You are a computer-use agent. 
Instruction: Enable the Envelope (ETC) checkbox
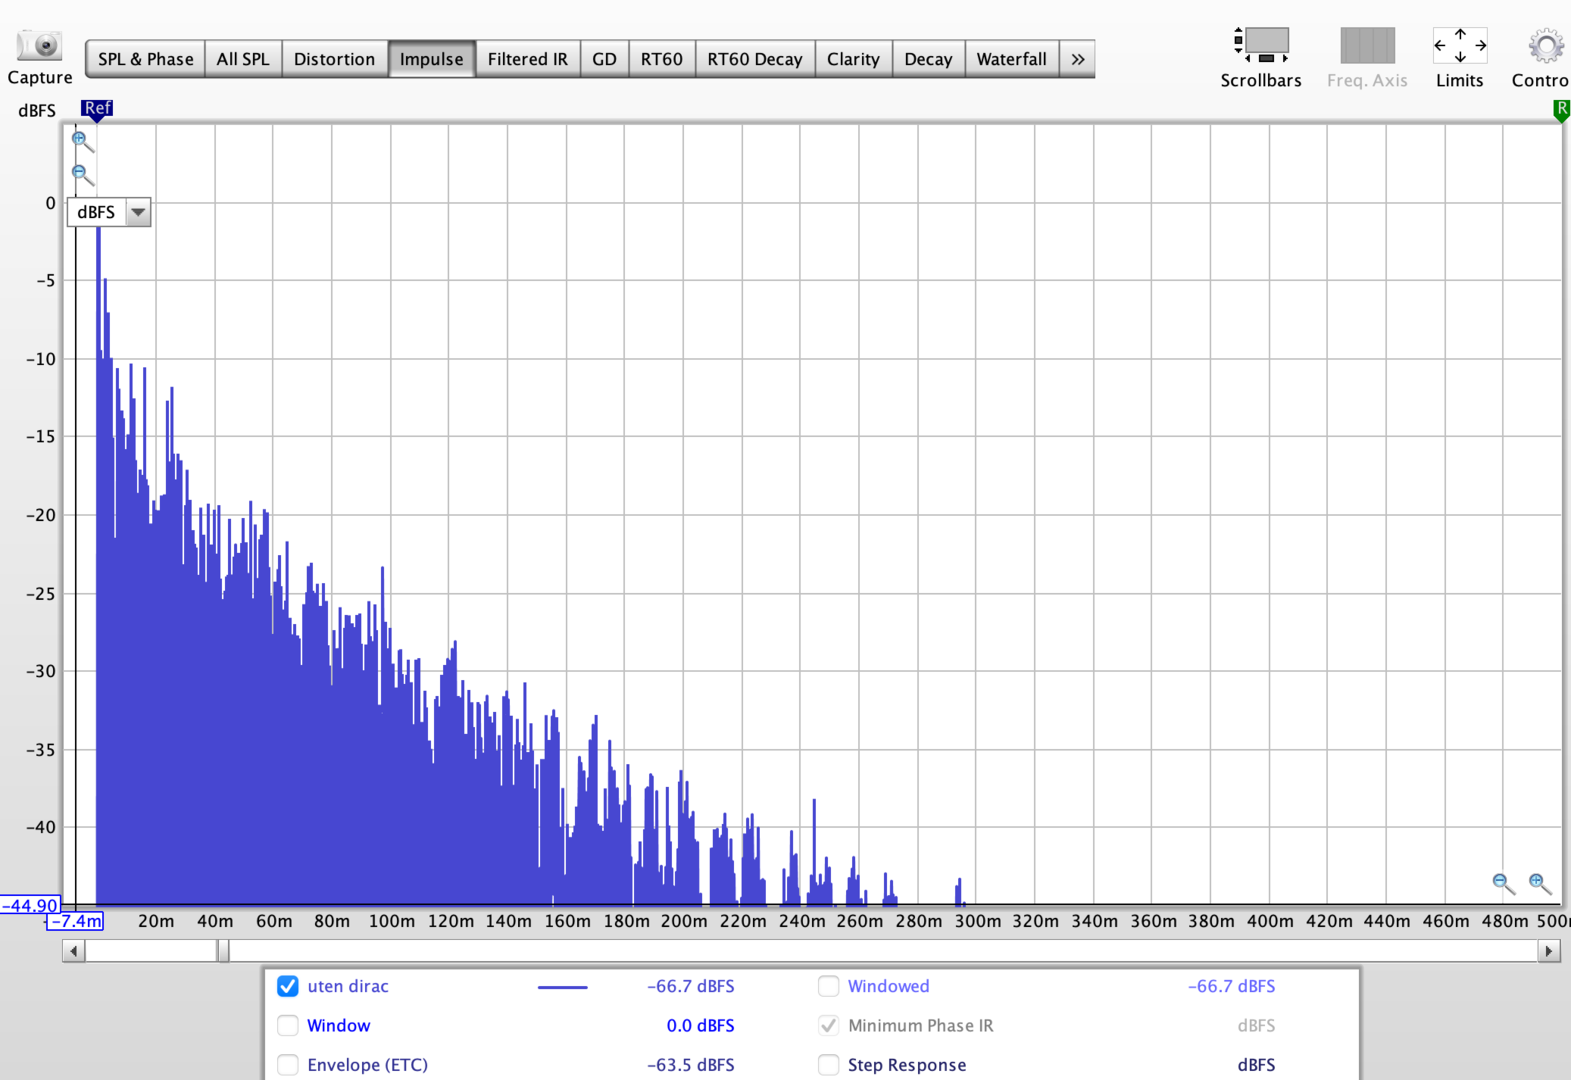pyautogui.click(x=288, y=1065)
